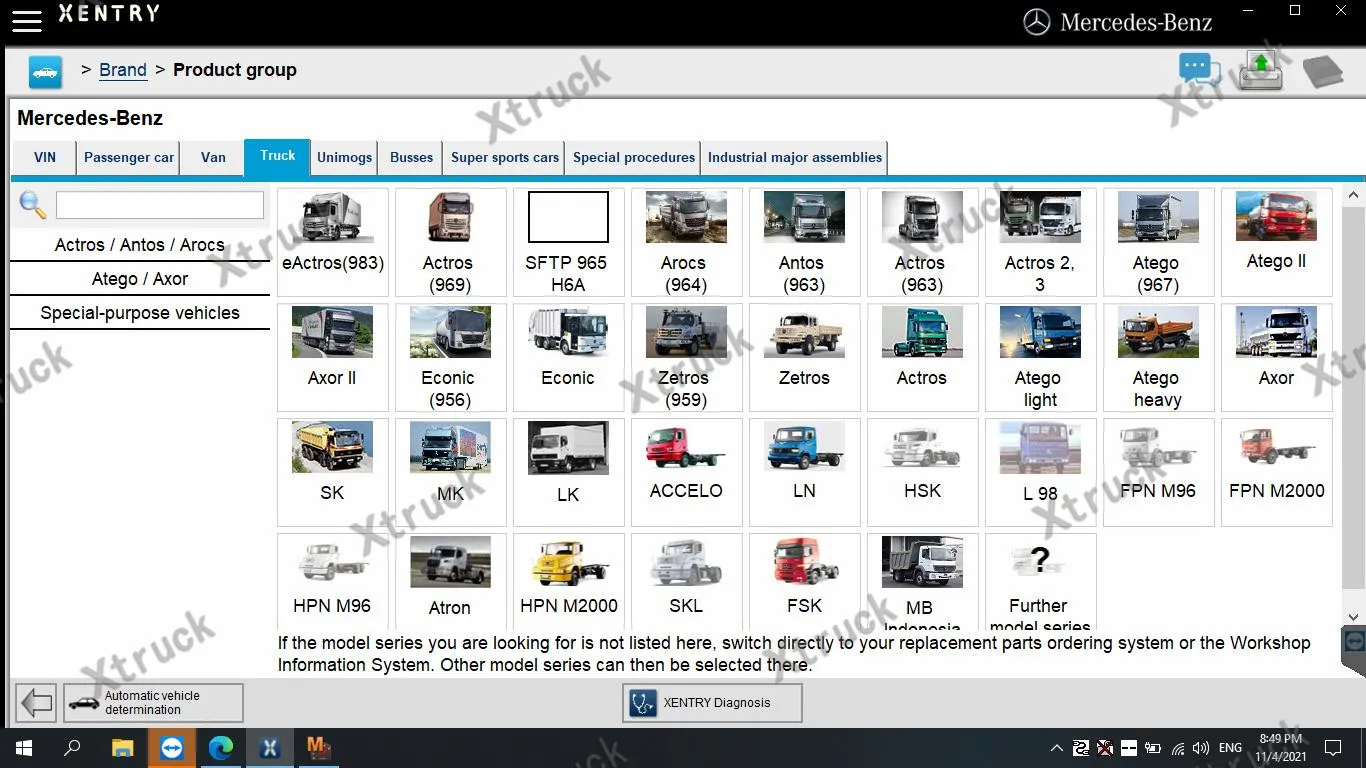The width and height of the screenshot is (1366, 768).
Task: Click the upload tray icon
Action: [1261, 71]
